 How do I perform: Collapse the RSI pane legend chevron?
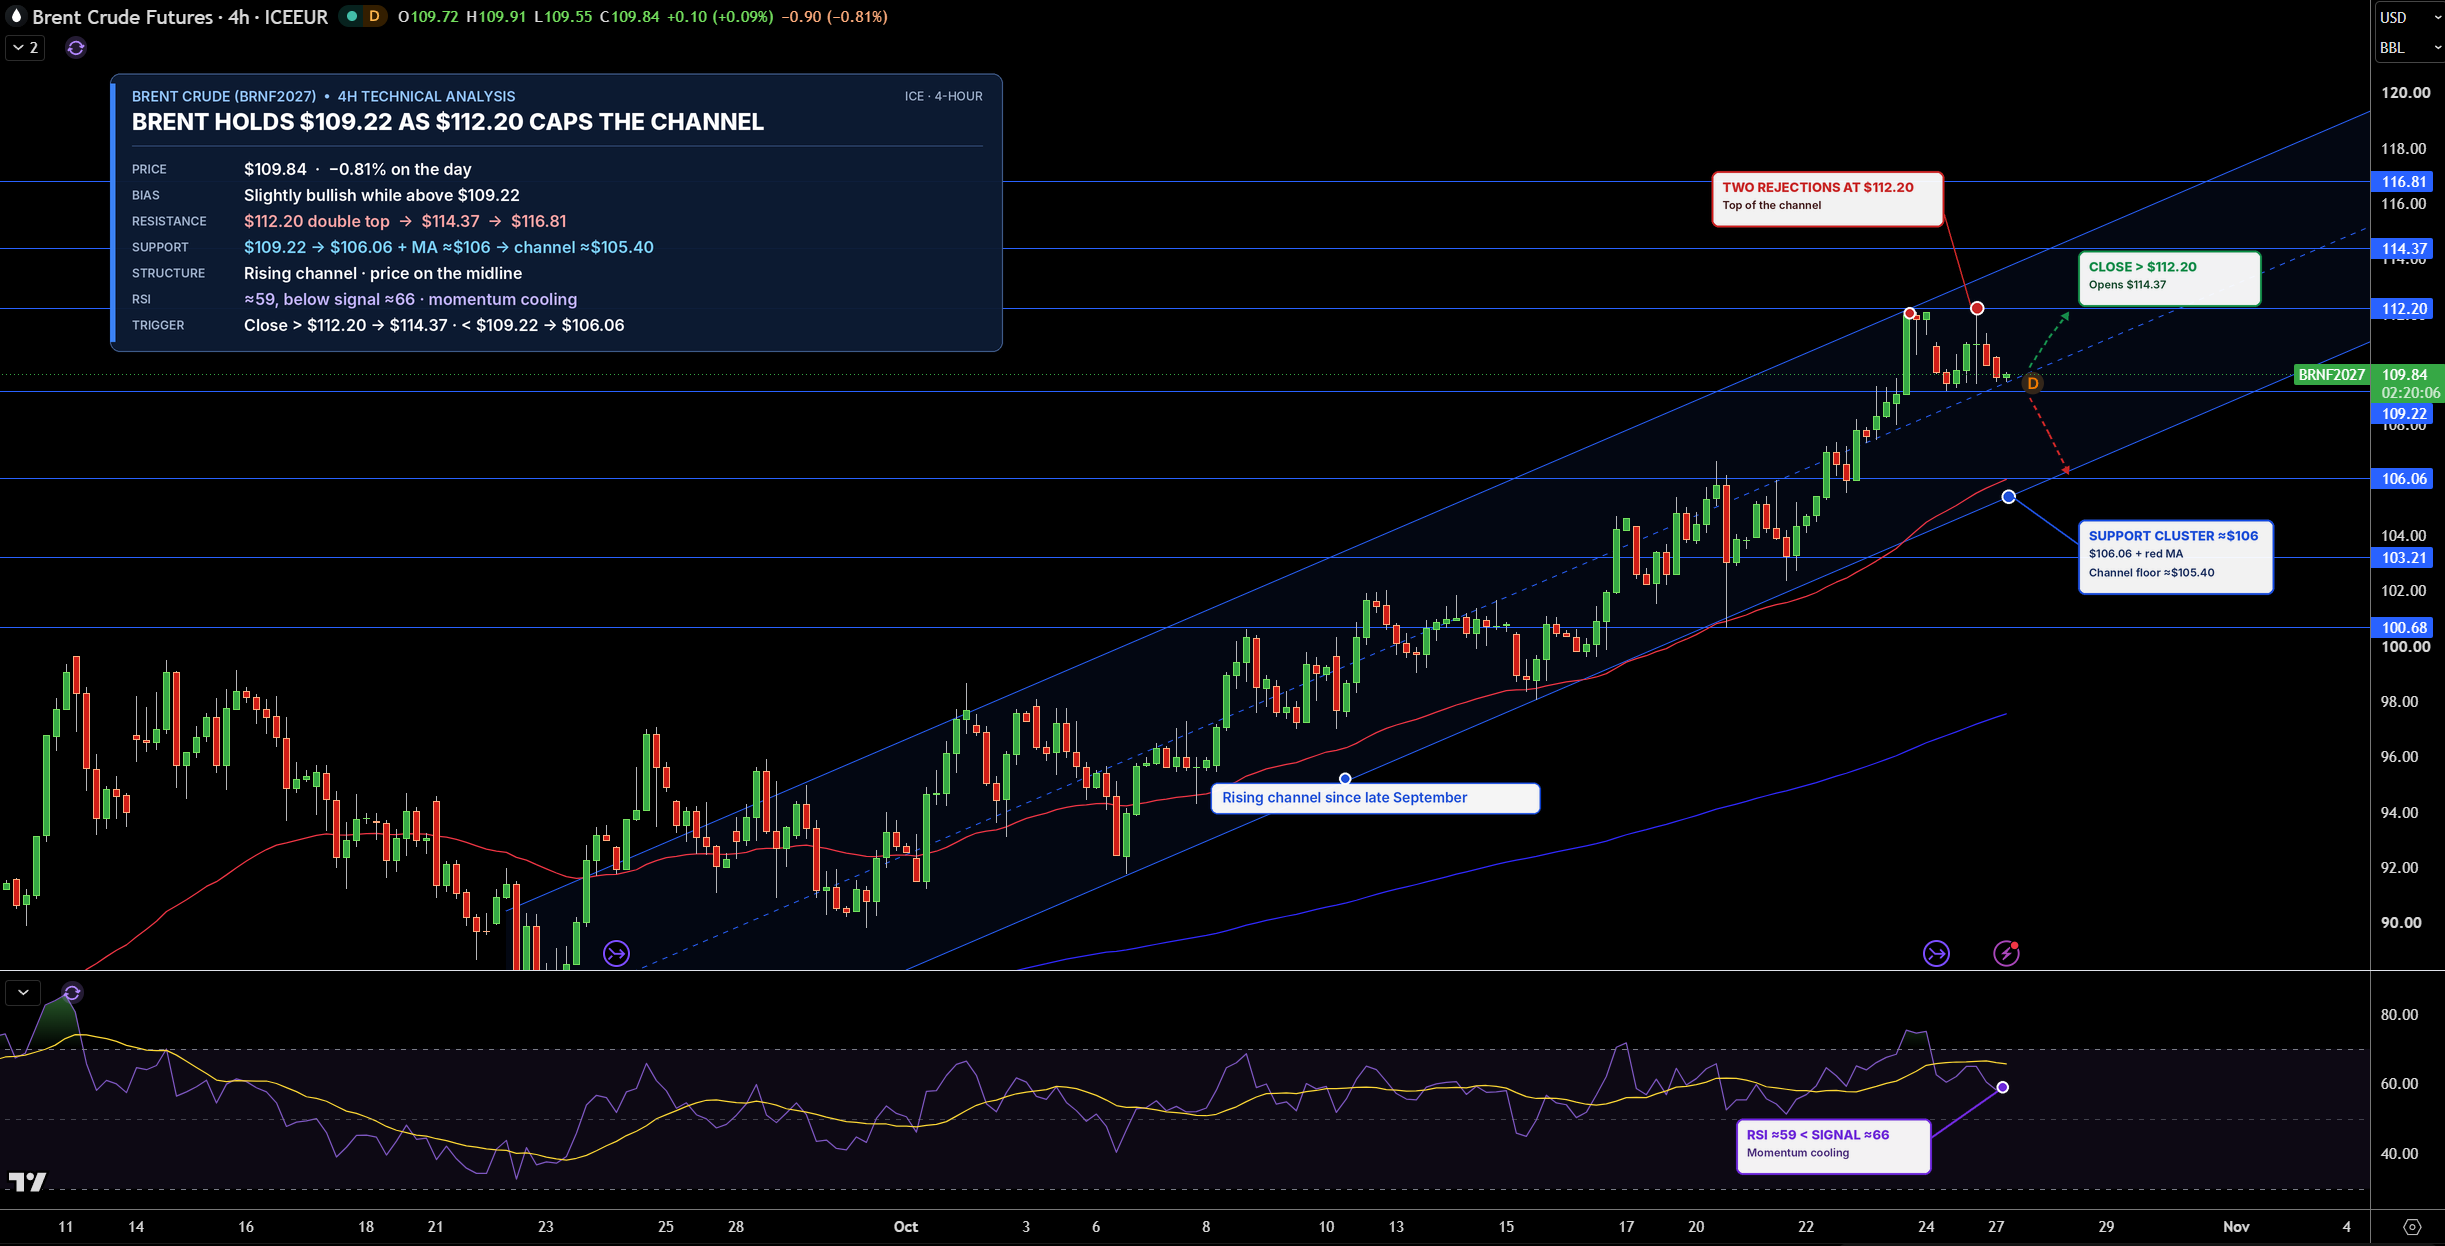pyautogui.click(x=23, y=992)
